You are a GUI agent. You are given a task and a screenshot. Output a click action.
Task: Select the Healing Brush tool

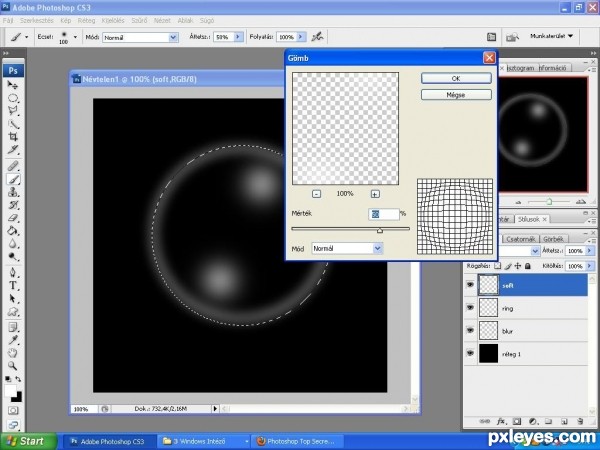(13, 166)
